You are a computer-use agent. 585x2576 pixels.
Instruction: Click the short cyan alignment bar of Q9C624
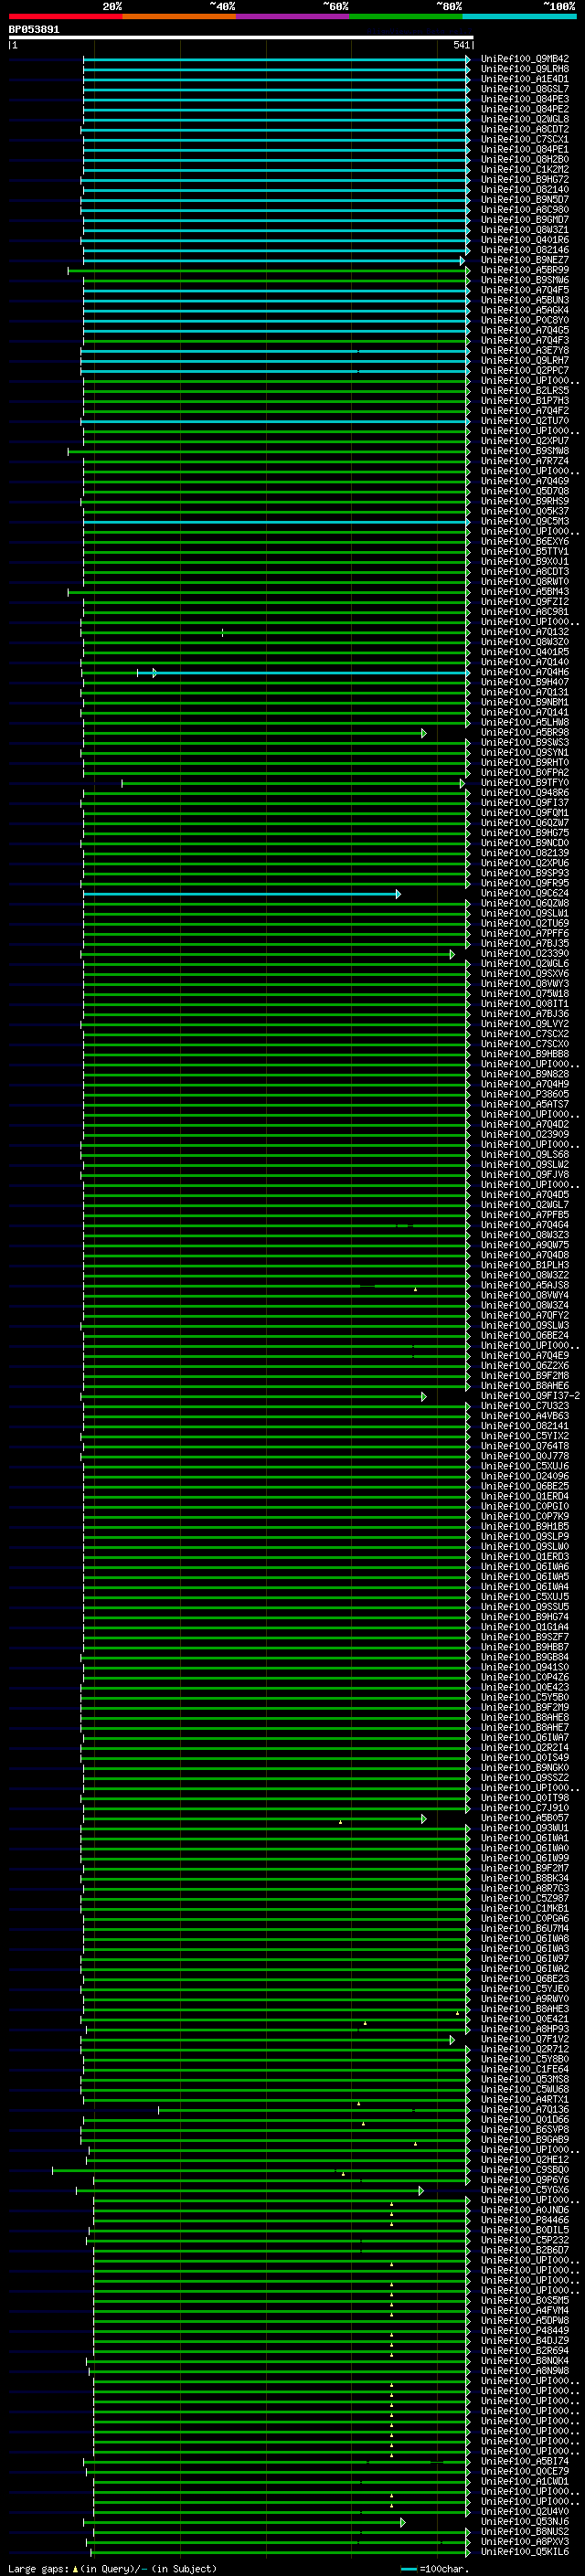coord(241,894)
